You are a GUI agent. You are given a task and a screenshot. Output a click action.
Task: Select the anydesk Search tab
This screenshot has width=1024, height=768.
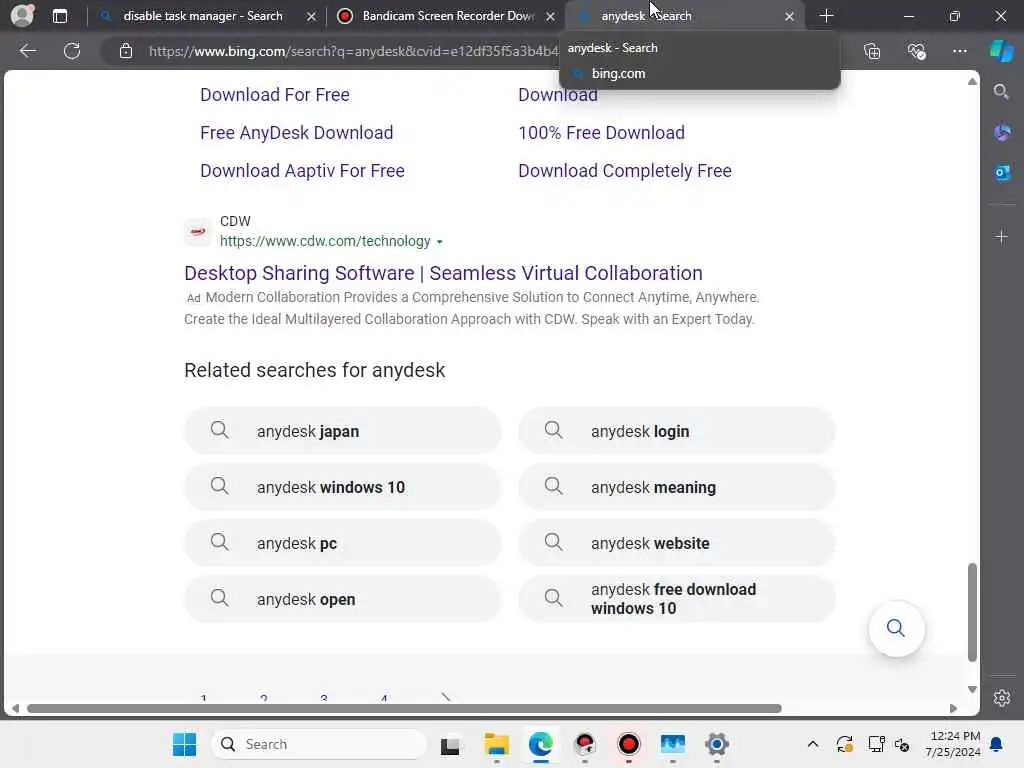684,16
